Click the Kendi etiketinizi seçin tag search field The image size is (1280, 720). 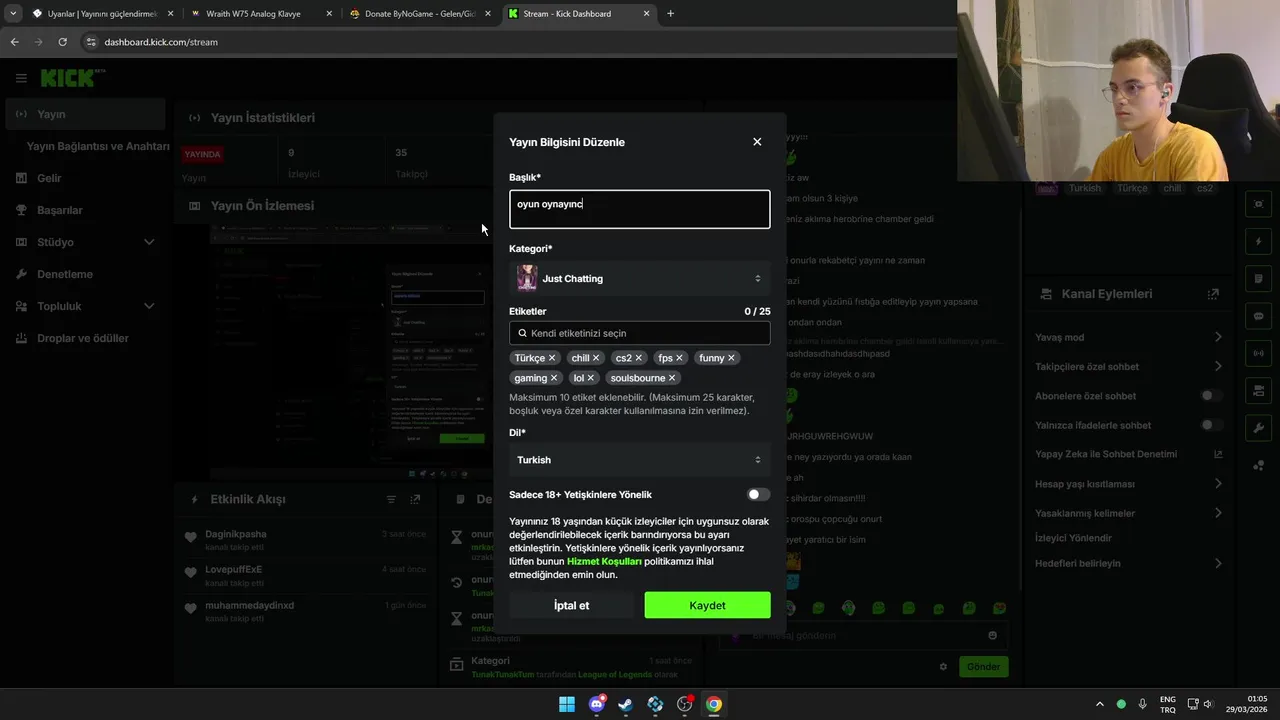[x=640, y=333]
